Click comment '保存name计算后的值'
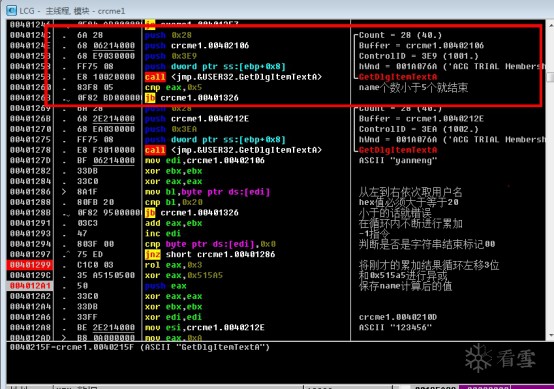554x389 pixels. point(405,286)
